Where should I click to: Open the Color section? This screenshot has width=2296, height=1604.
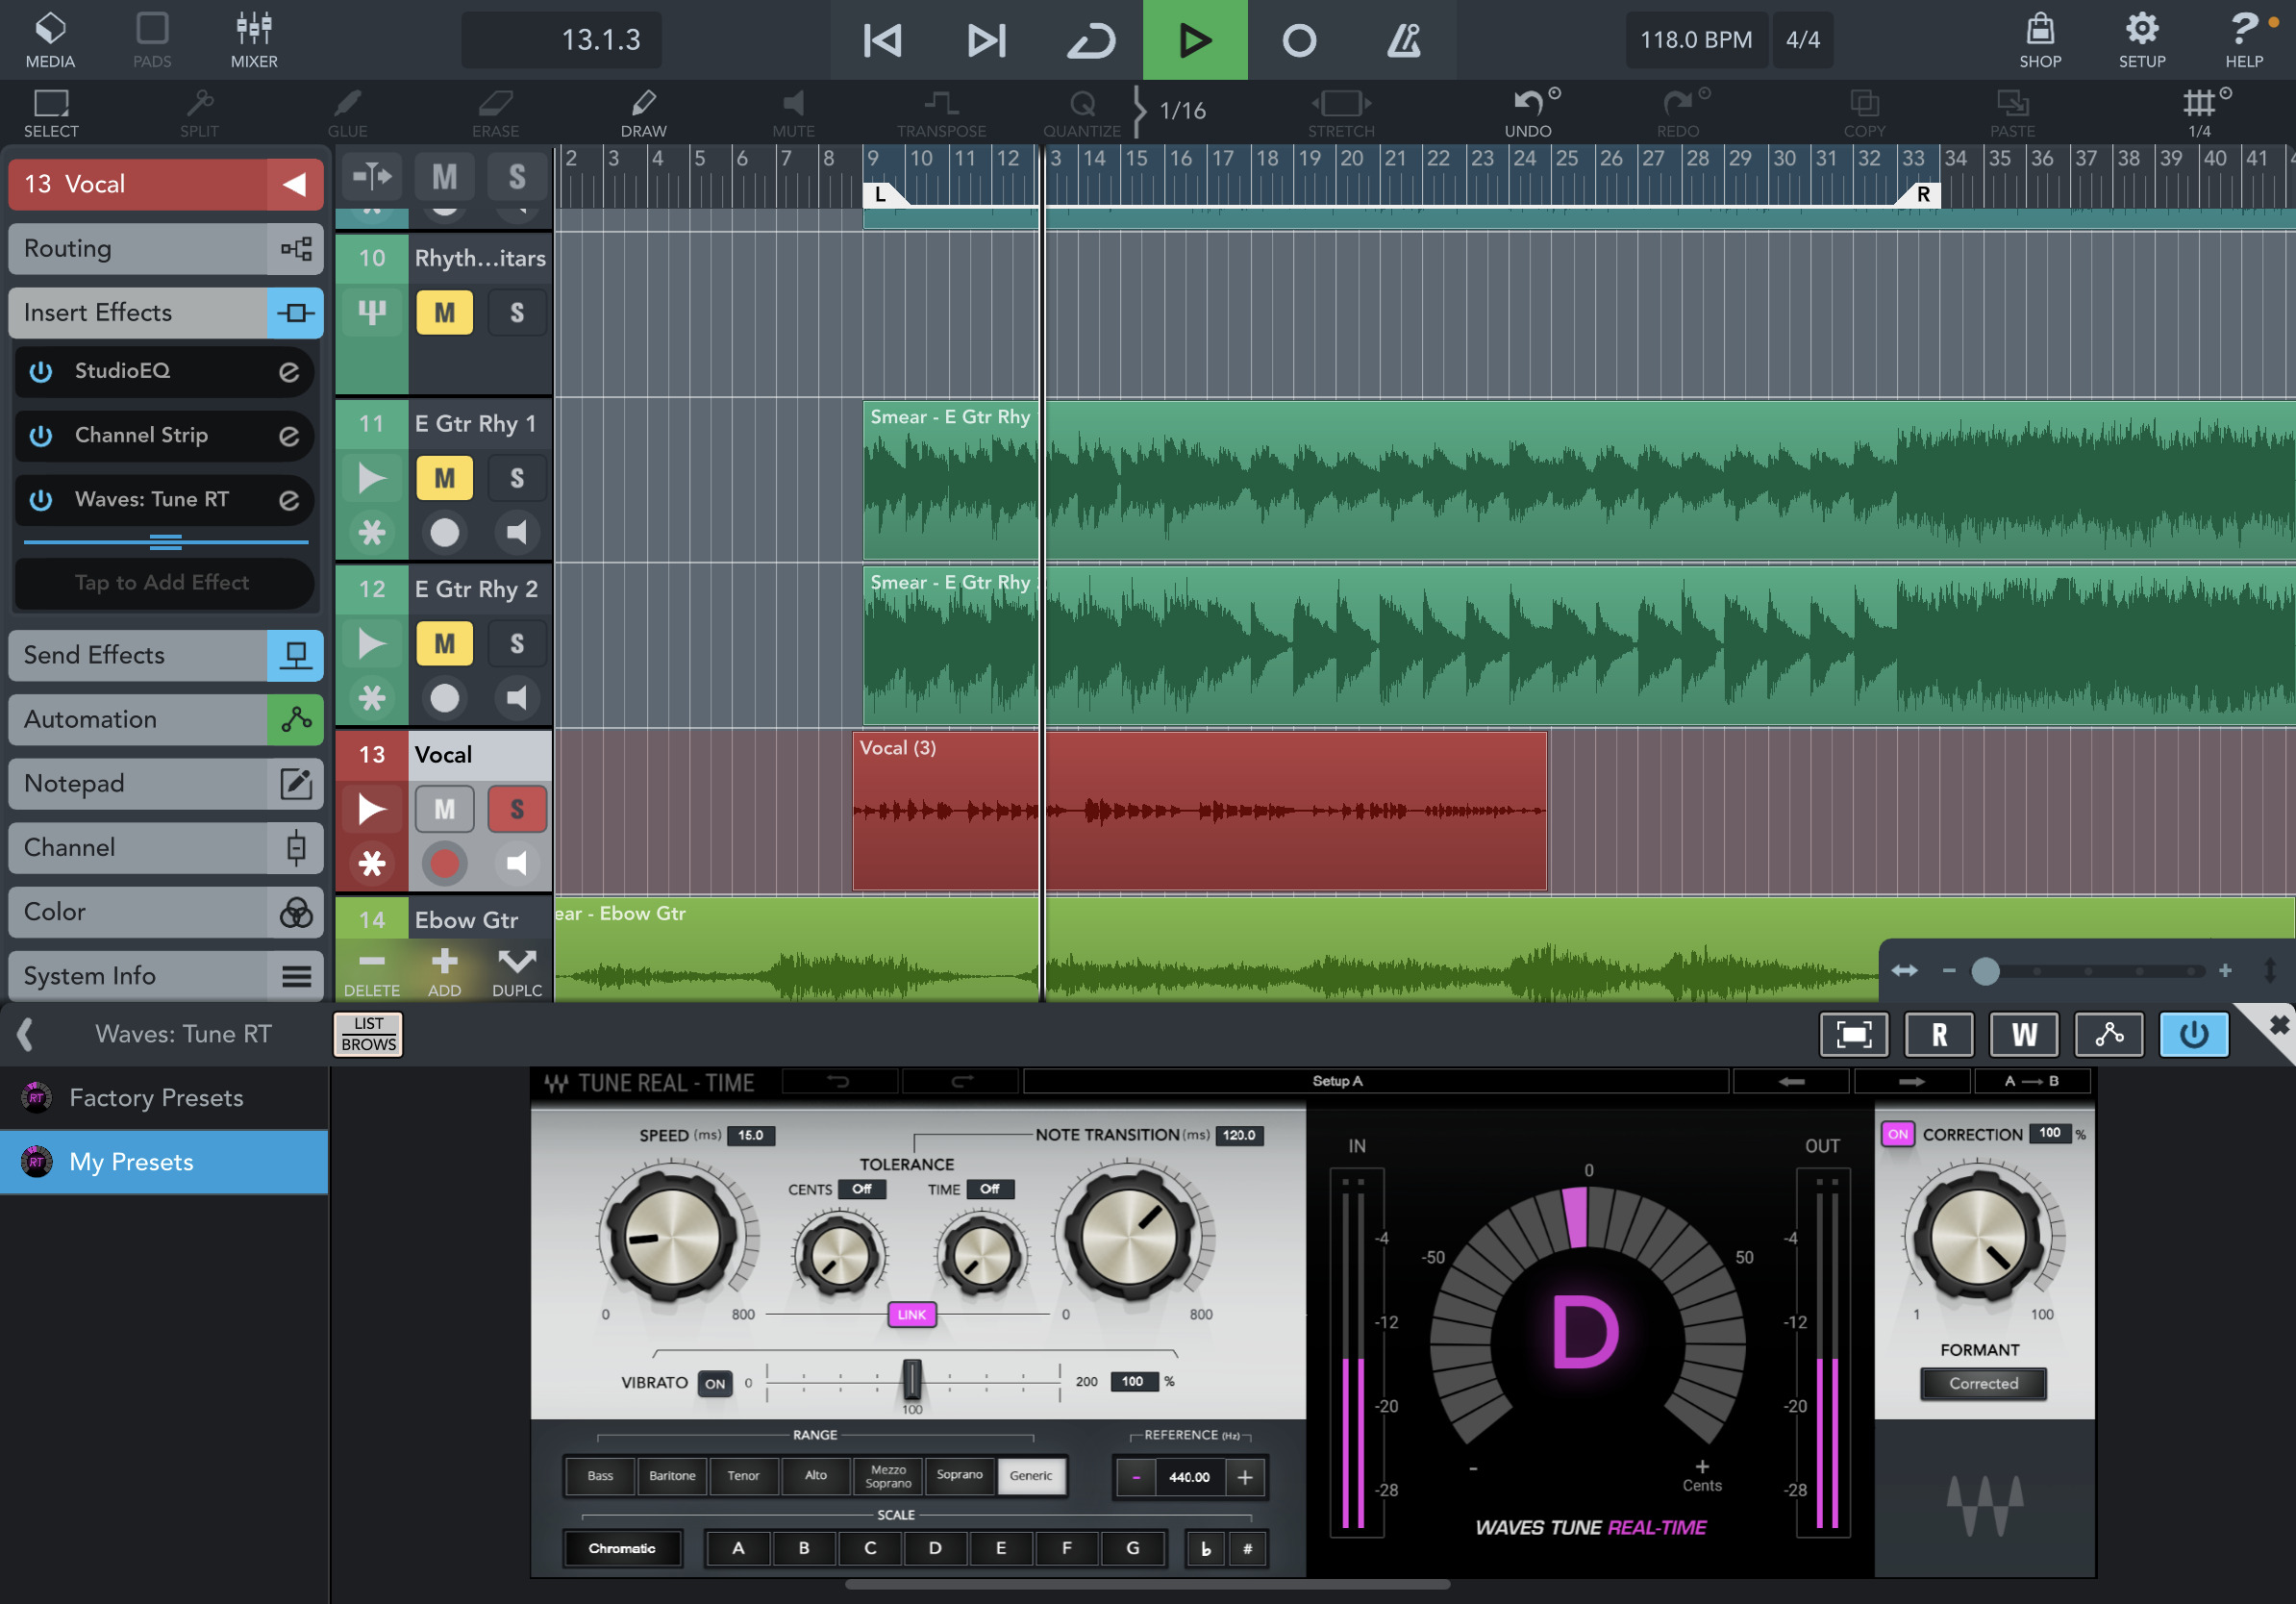[x=165, y=911]
